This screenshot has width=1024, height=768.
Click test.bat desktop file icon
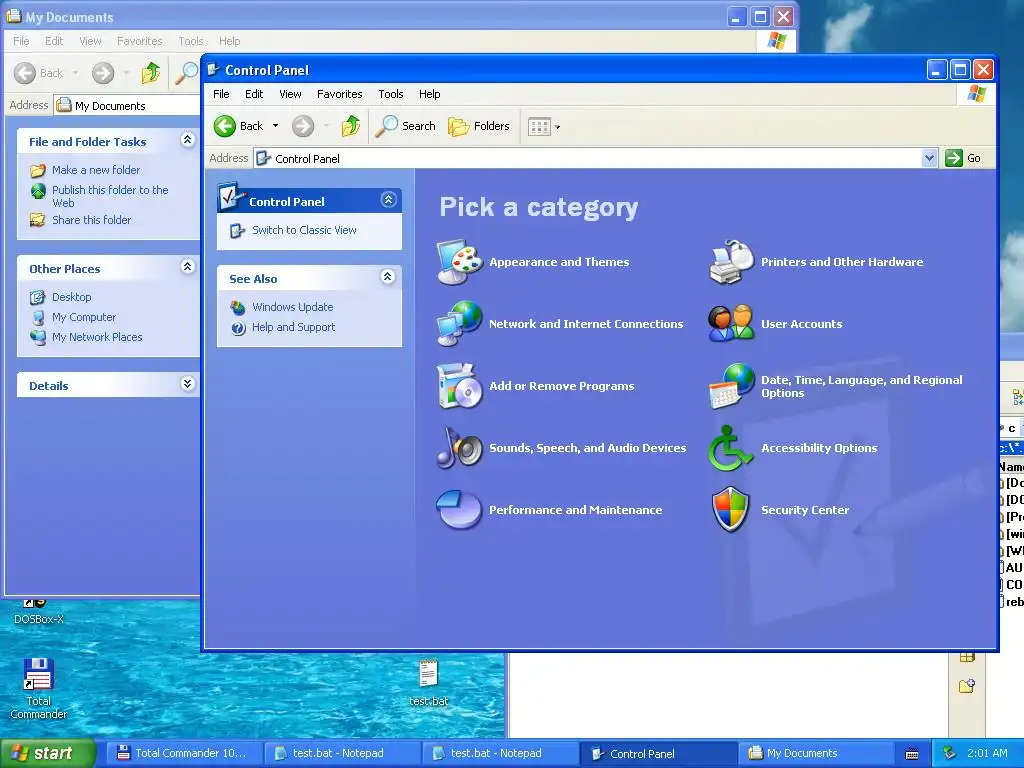[x=428, y=673]
